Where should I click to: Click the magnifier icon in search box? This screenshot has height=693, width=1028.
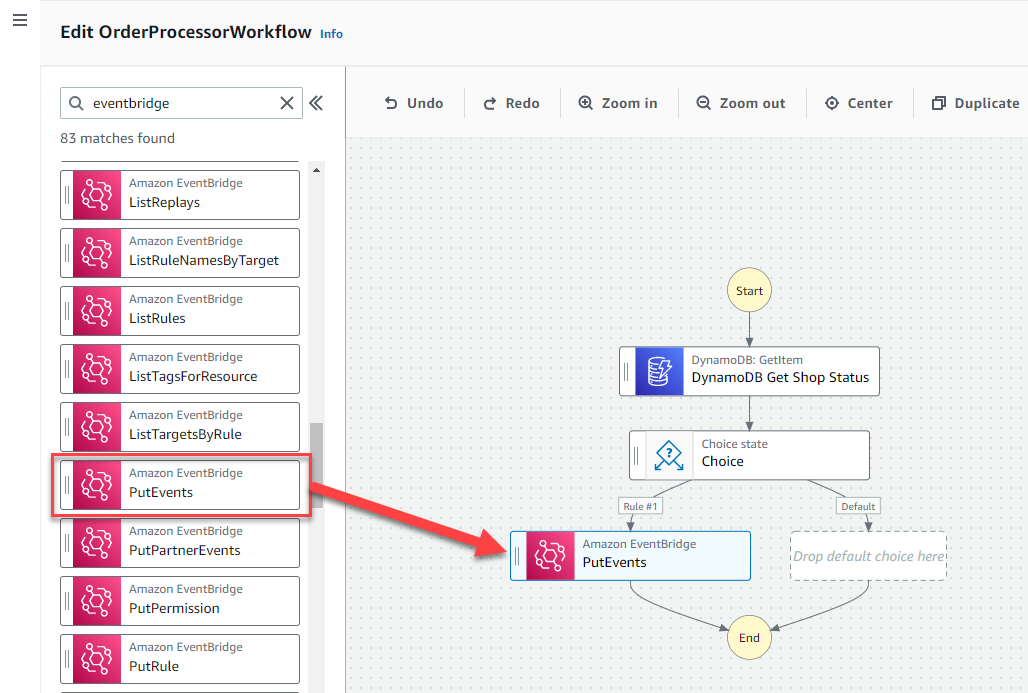76,103
